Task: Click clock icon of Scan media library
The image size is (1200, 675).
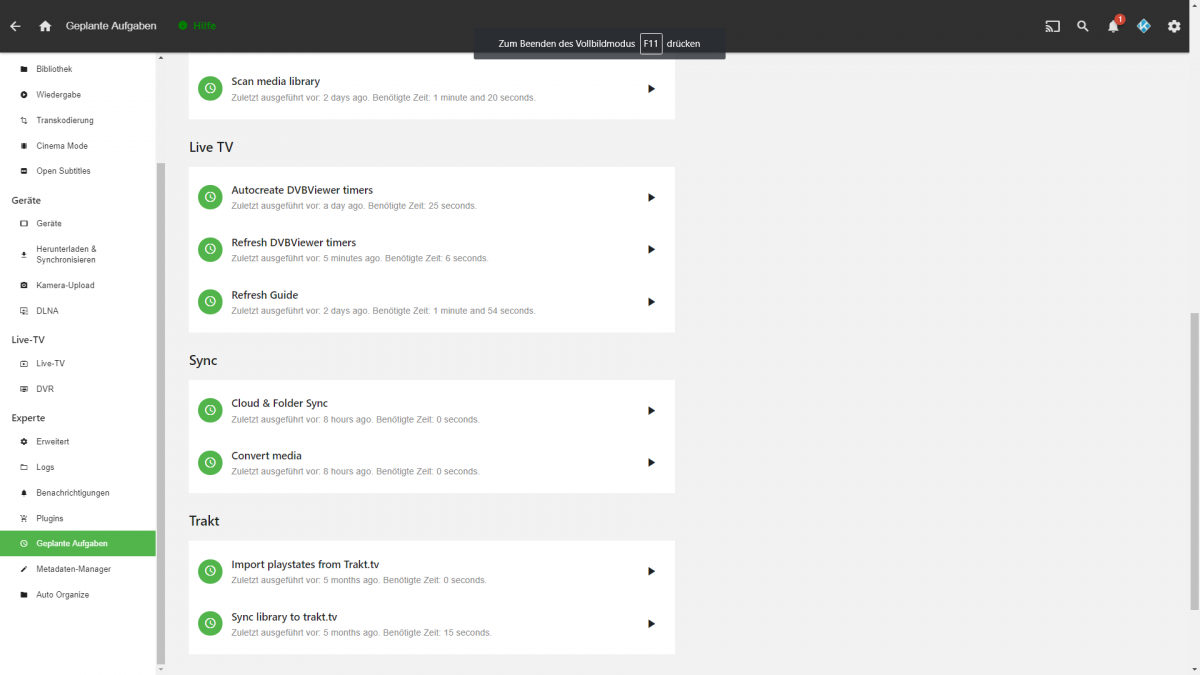Action: (210, 89)
